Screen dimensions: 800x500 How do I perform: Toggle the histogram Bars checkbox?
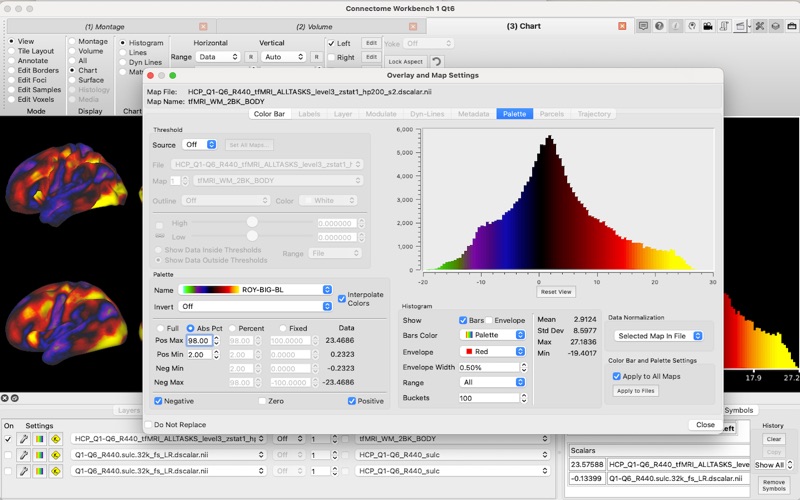463,320
